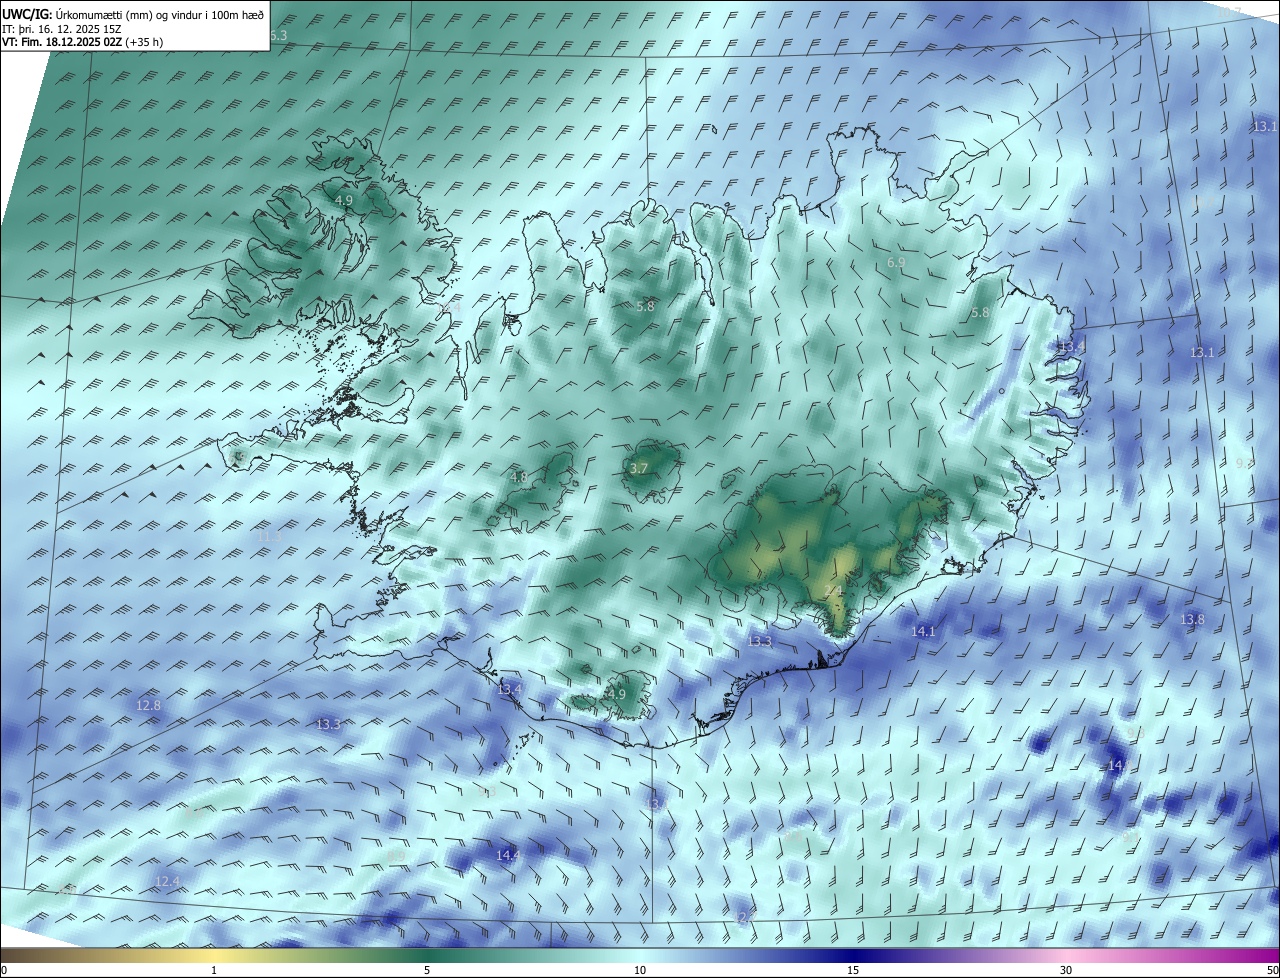Click the tick label 1 on the color scale

[x=214, y=970]
